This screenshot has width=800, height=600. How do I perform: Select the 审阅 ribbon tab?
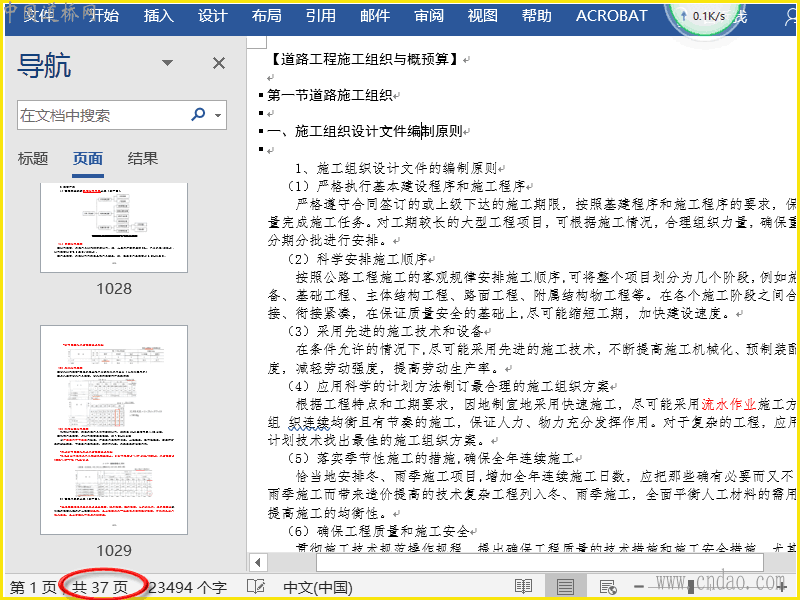[x=429, y=15]
